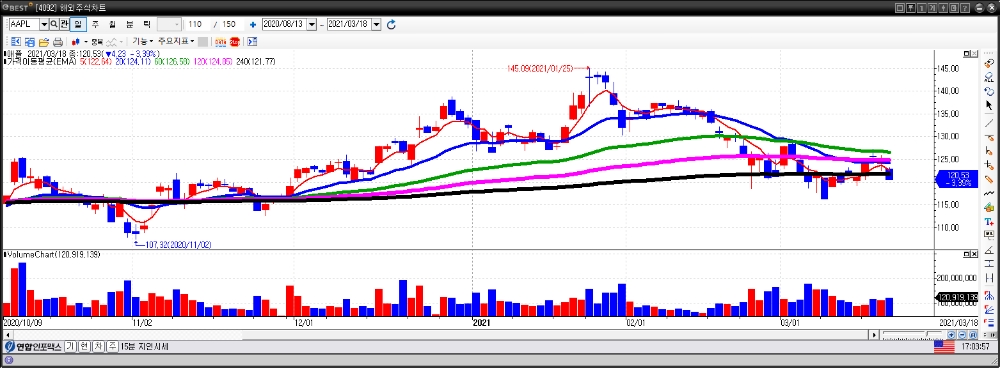The width and height of the screenshot is (1000, 368).
Task: Click the first chart layout toolbar icon
Action: (x=16, y=42)
